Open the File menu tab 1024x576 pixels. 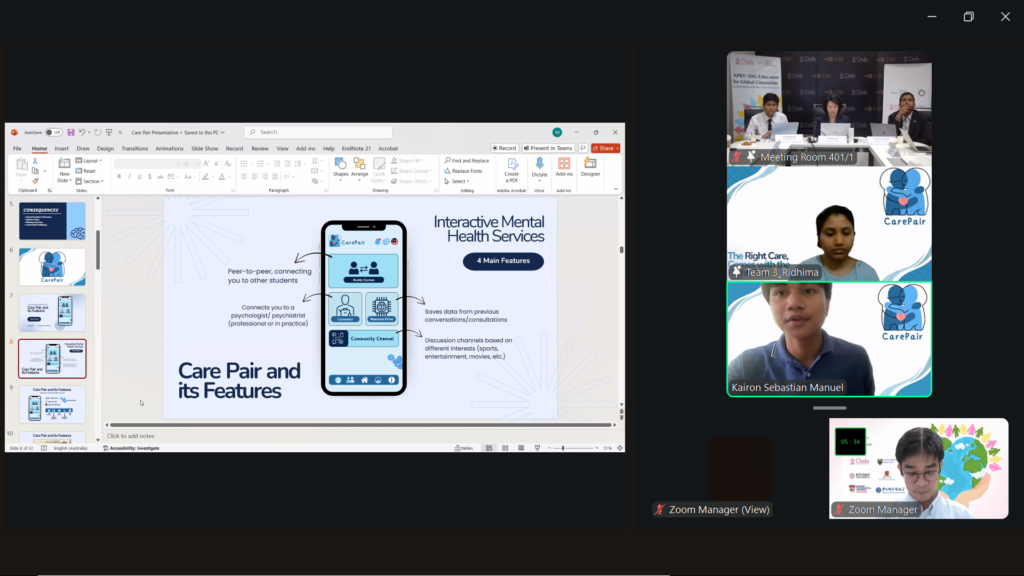[x=17, y=148]
